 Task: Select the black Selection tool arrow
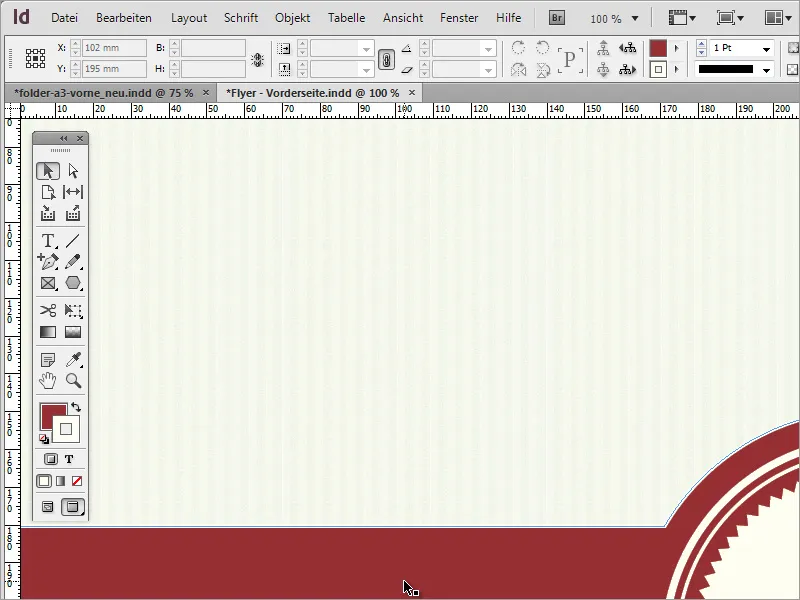point(47,170)
